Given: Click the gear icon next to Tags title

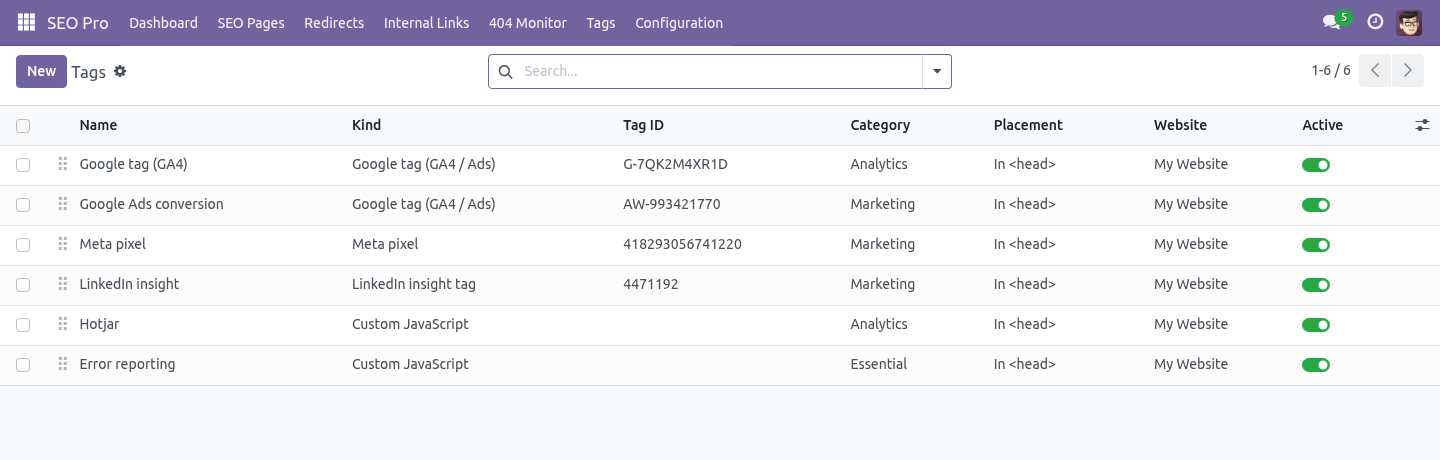Looking at the screenshot, I should click(120, 71).
